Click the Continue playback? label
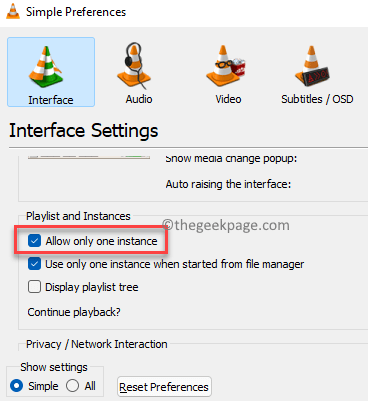This screenshot has width=368, height=401. pyautogui.click(x=74, y=312)
